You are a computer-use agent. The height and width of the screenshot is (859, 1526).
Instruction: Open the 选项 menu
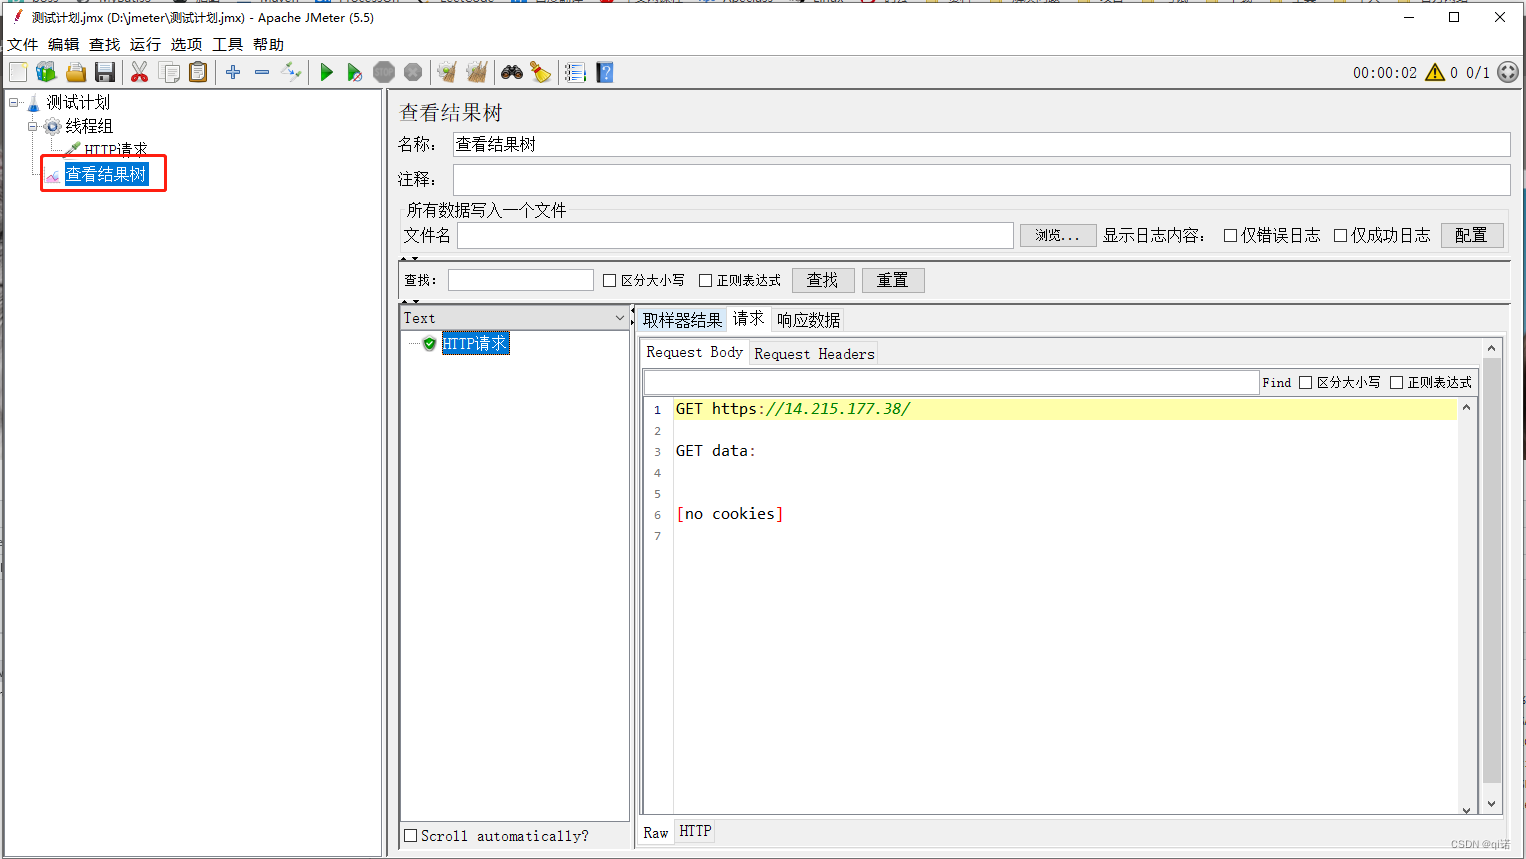coord(186,44)
